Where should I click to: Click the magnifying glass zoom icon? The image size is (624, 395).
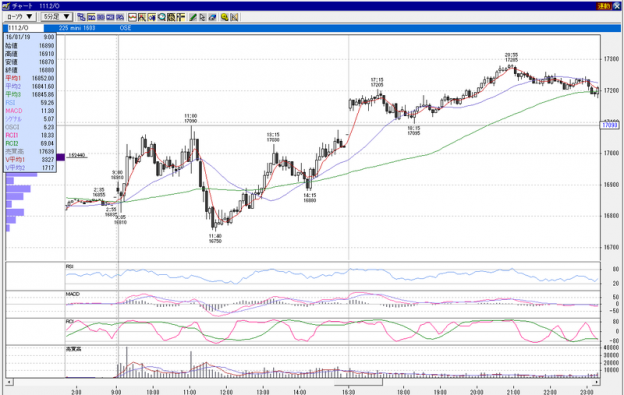pos(162,17)
